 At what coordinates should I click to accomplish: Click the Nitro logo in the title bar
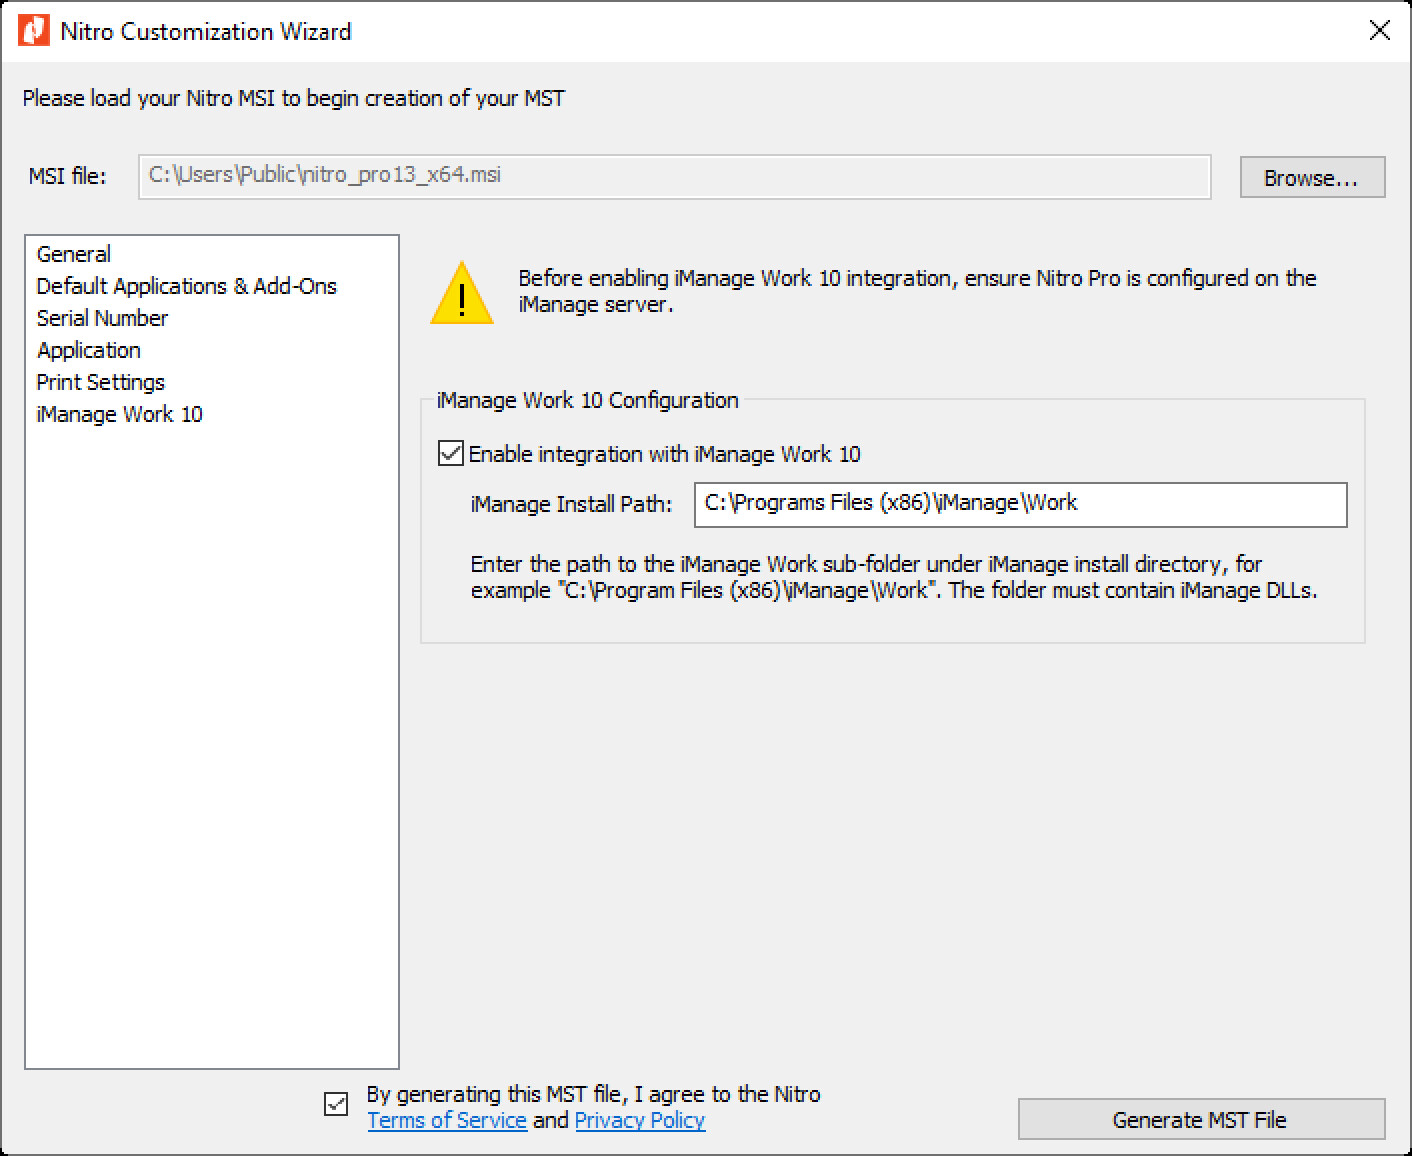(32, 30)
